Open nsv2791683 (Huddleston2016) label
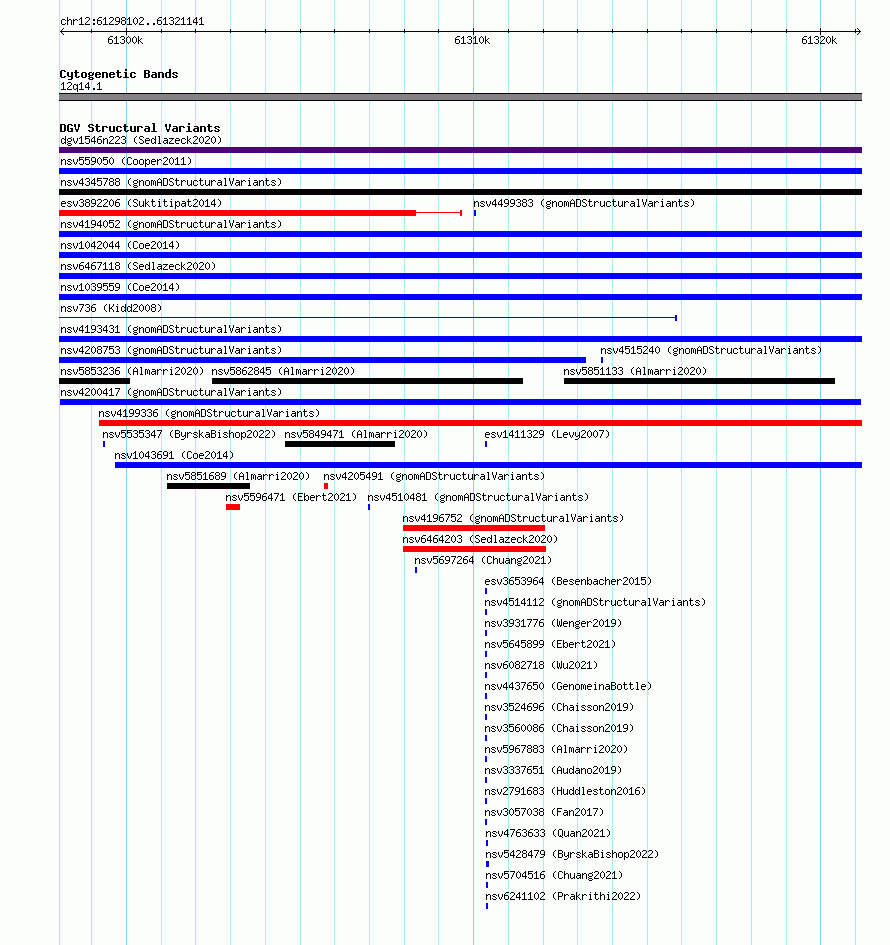Image resolution: width=890 pixels, height=945 pixels. (565, 792)
